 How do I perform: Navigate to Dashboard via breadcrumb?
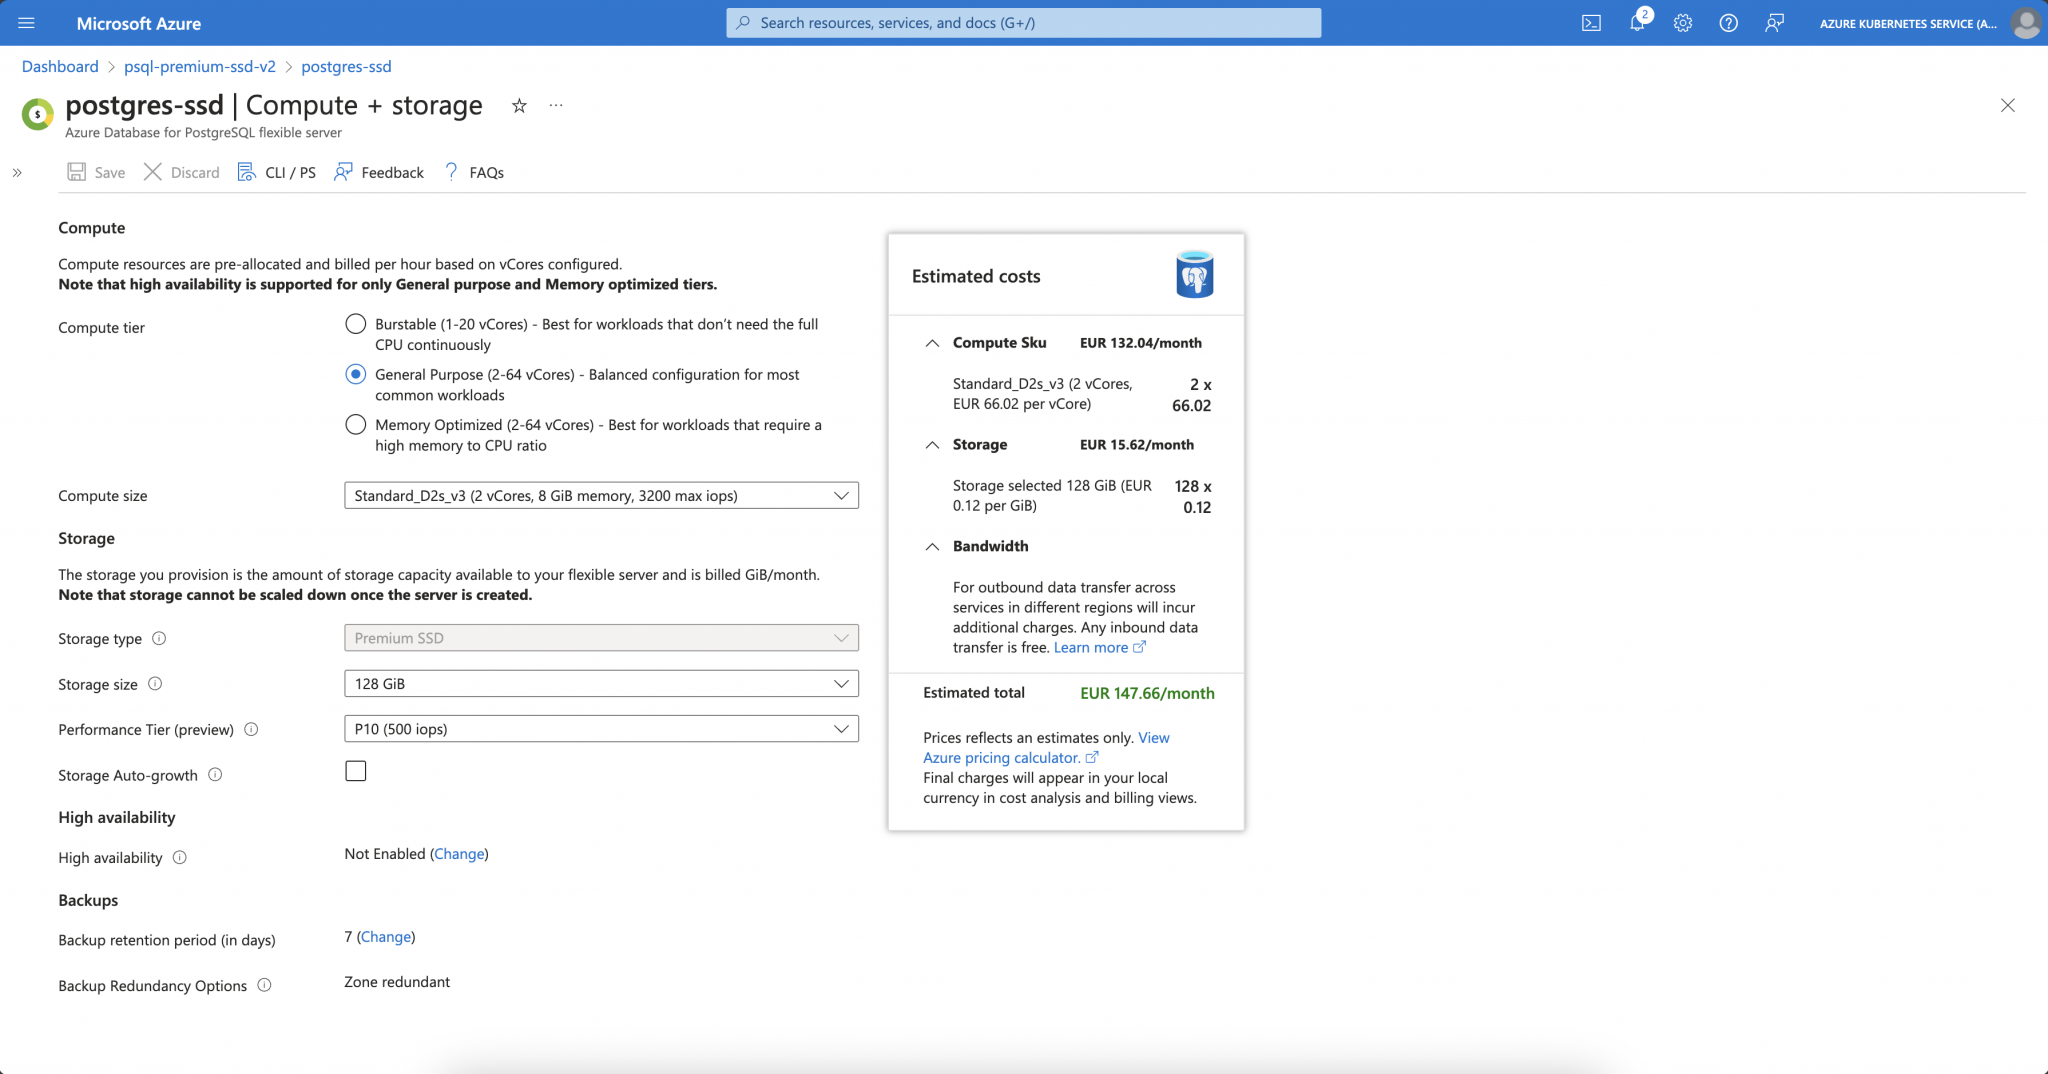60,66
